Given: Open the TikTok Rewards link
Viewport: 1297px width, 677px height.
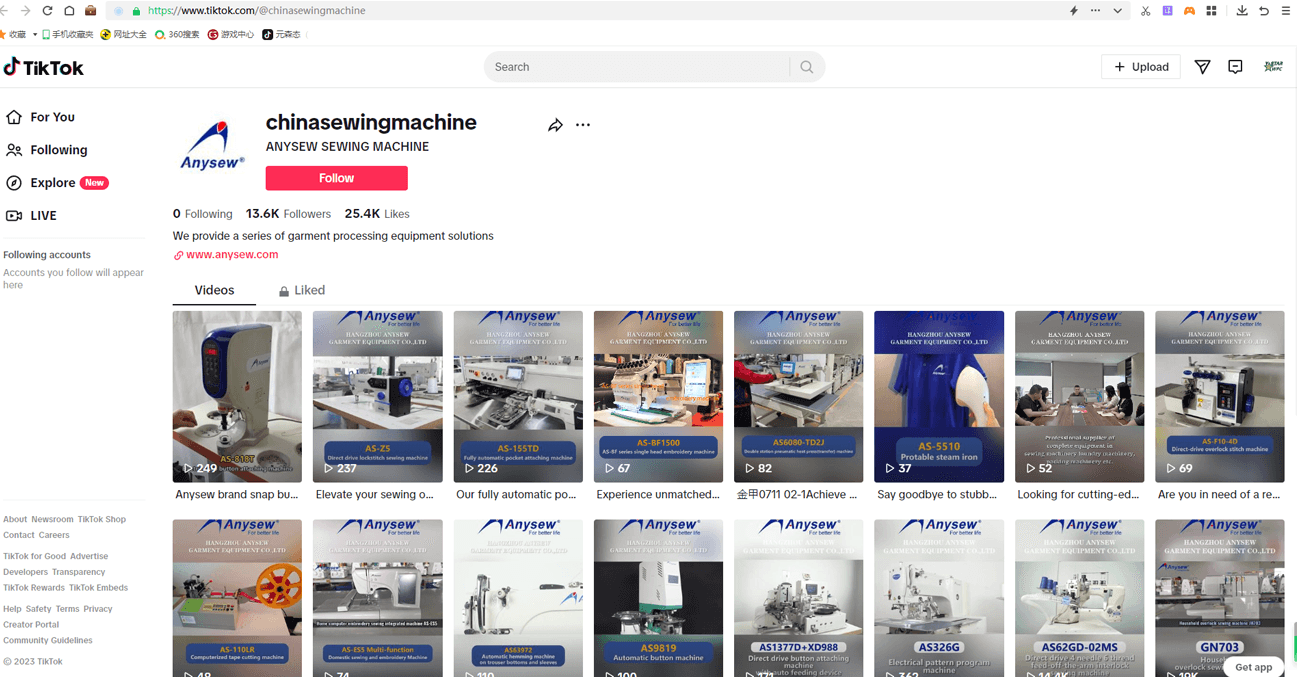Looking at the screenshot, I should point(34,588).
